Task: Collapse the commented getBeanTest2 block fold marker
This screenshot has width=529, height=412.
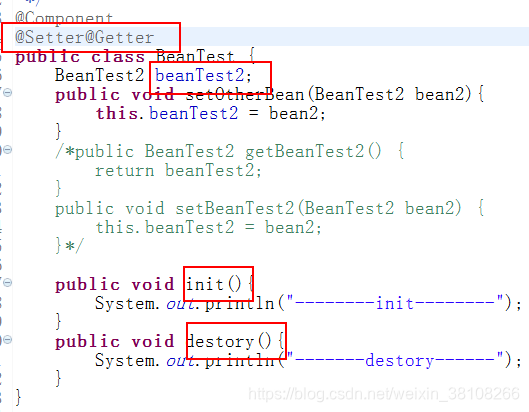Action: (7, 149)
